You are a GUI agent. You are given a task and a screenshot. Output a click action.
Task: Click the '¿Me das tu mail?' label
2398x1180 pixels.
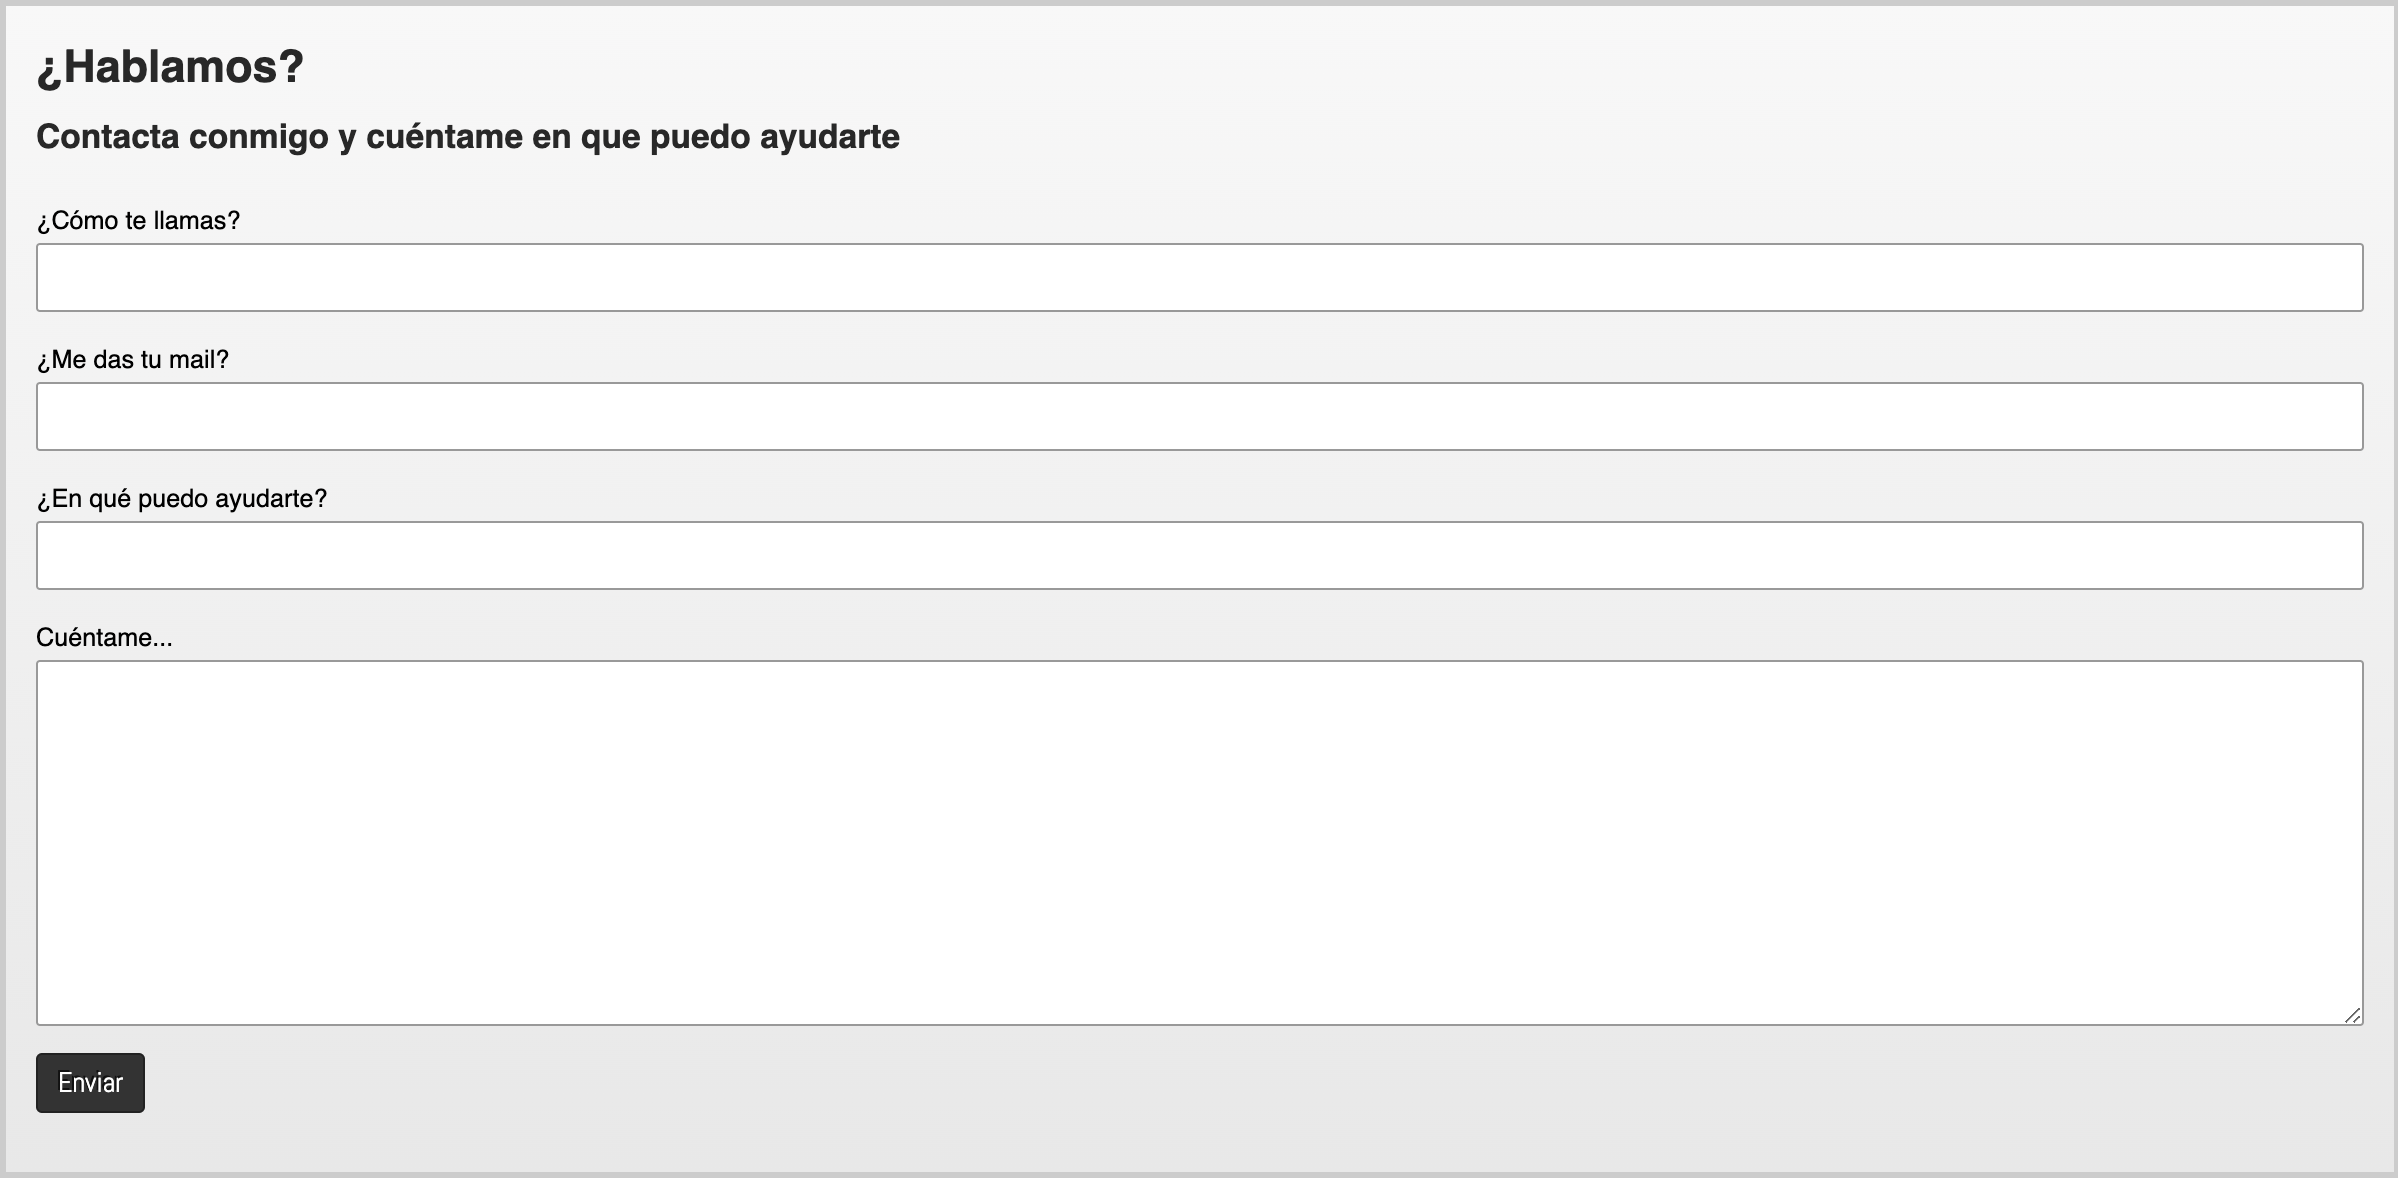[x=132, y=360]
